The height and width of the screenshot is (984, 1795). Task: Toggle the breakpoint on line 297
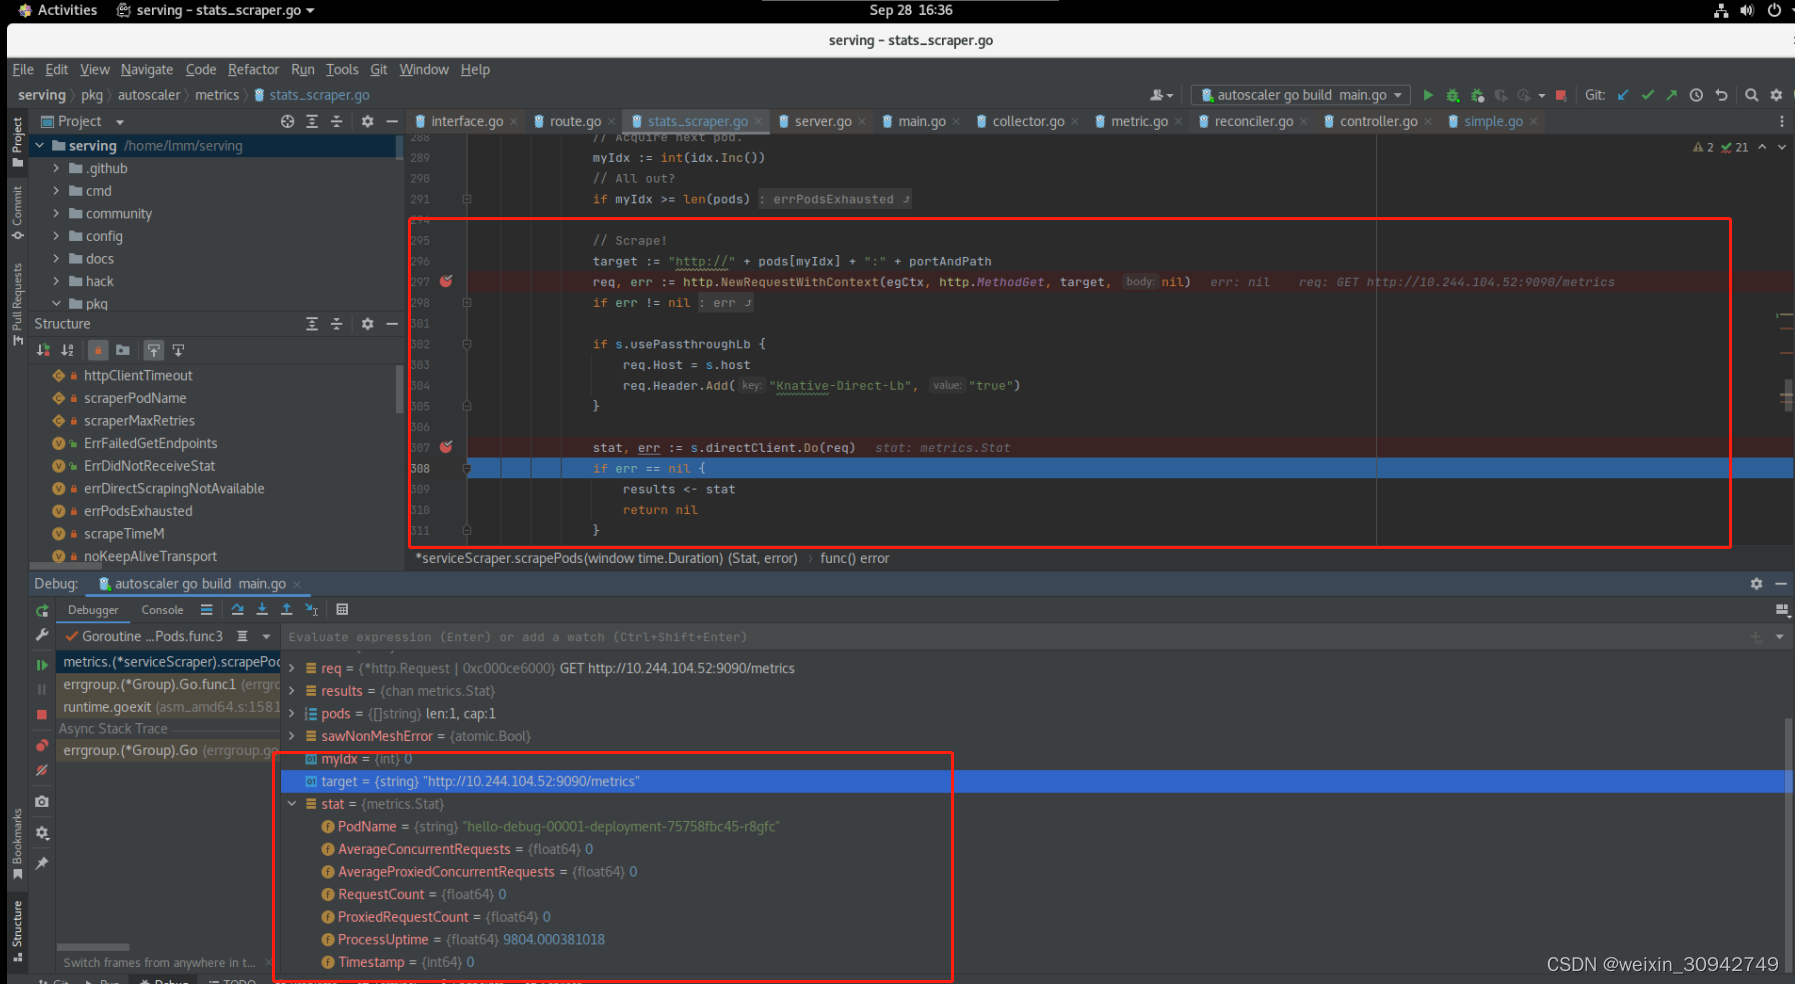446,282
